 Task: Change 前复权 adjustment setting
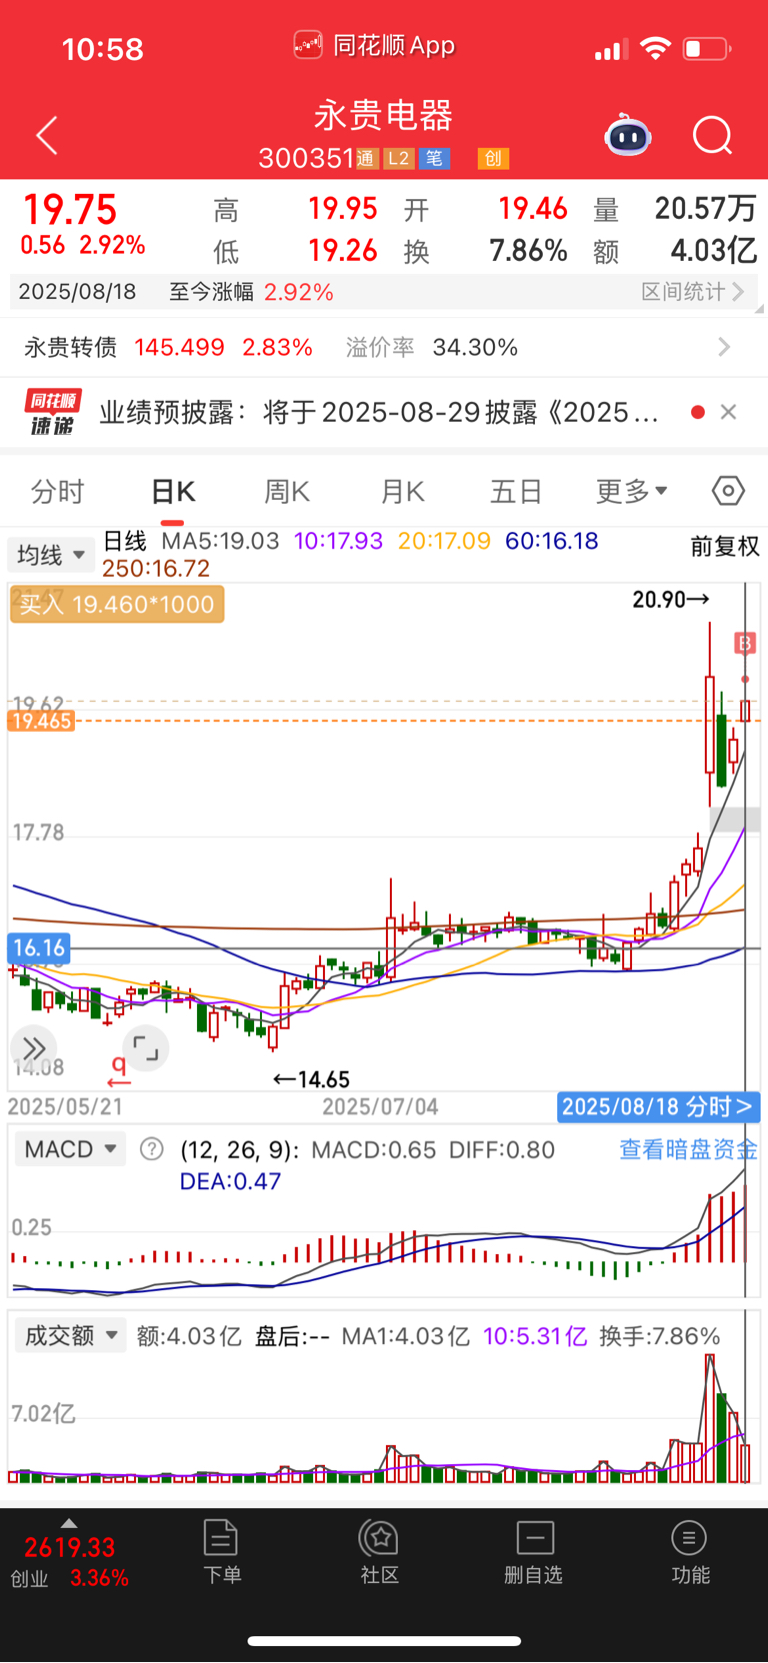(725, 546)
